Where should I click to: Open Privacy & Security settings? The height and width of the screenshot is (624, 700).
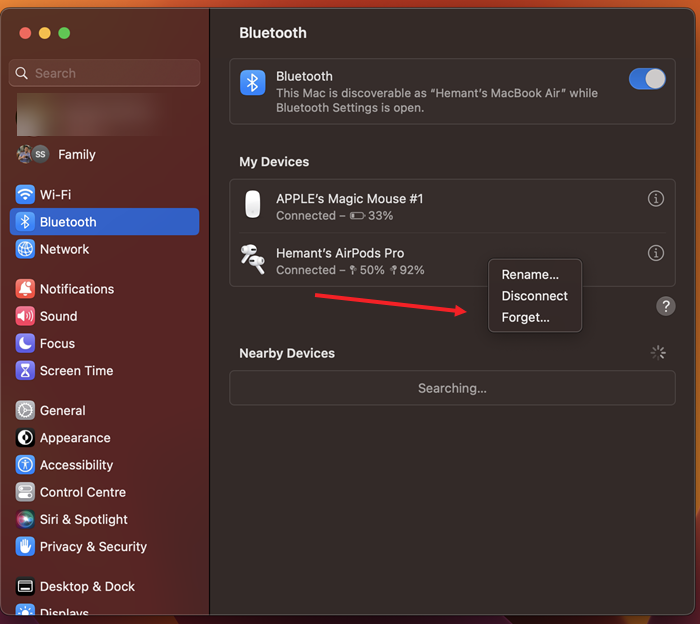pyautogui.click(x=104, y=546)
